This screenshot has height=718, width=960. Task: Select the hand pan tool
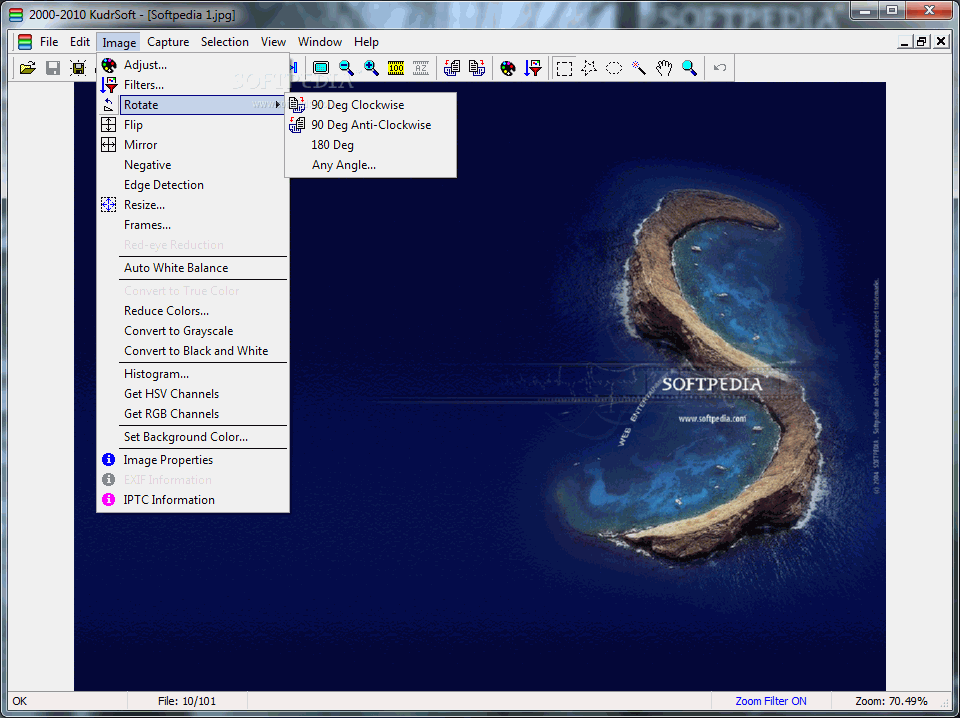point(664,68)
